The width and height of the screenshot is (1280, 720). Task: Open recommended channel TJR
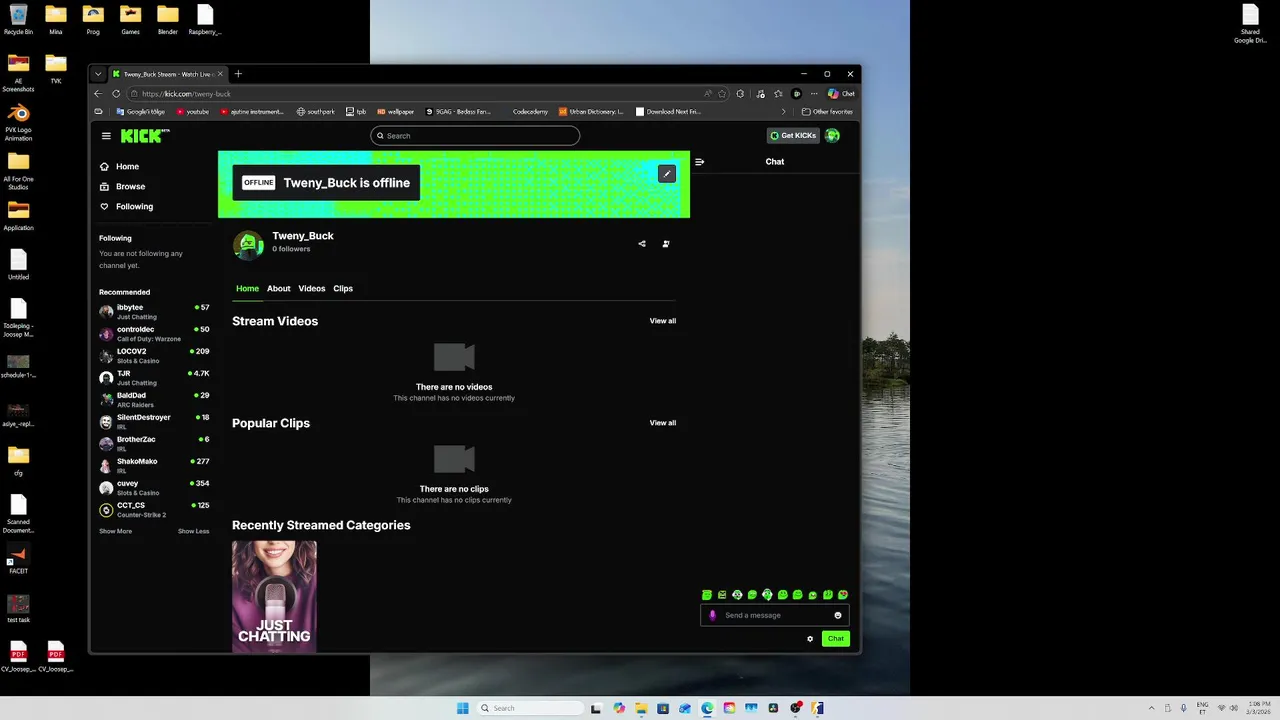coord(154,378)
